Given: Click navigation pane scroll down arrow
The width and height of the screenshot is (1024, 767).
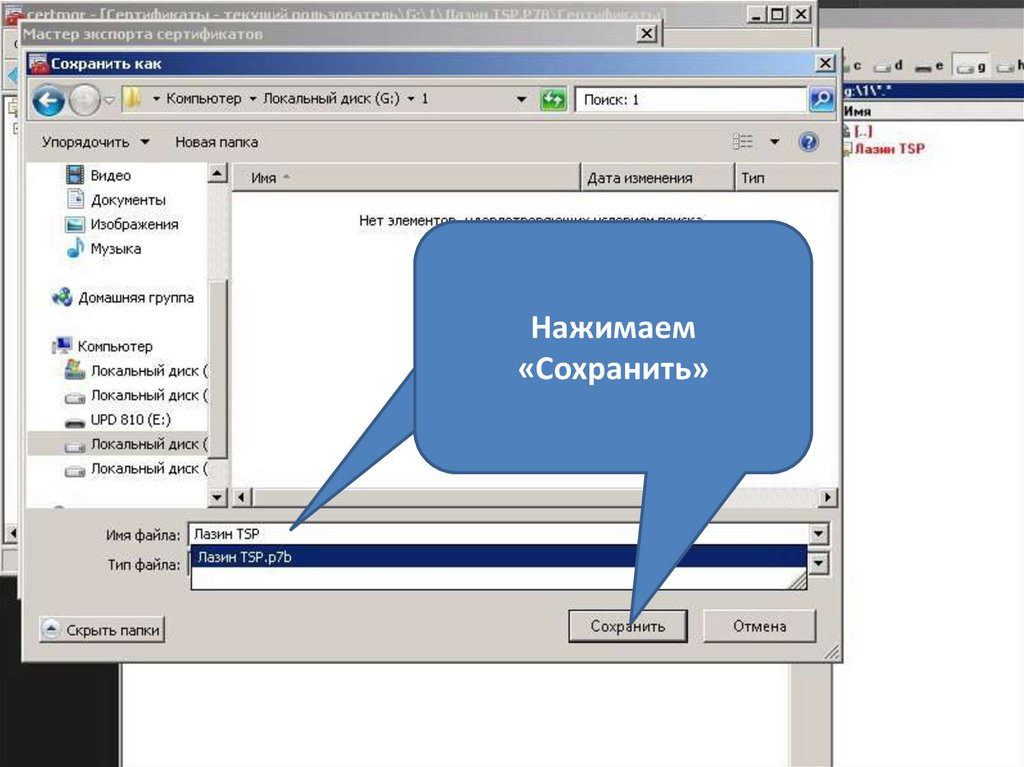Looking at the screenshot, I should (x=217, y=498).
